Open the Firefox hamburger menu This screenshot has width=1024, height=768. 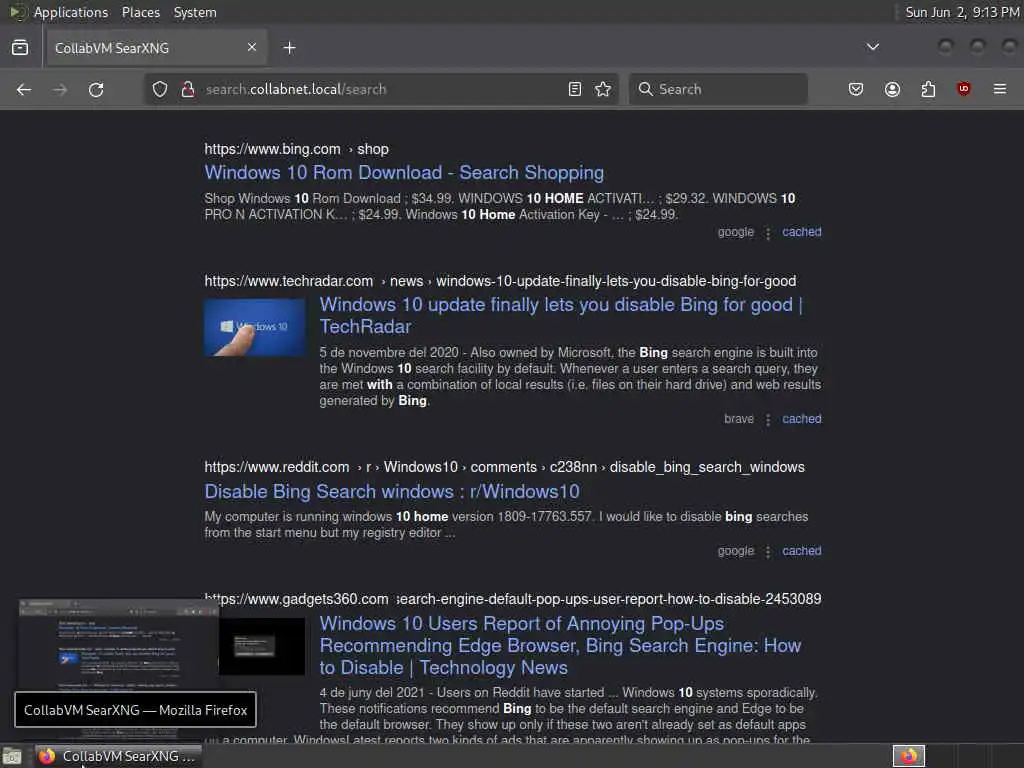(1000, 89)
